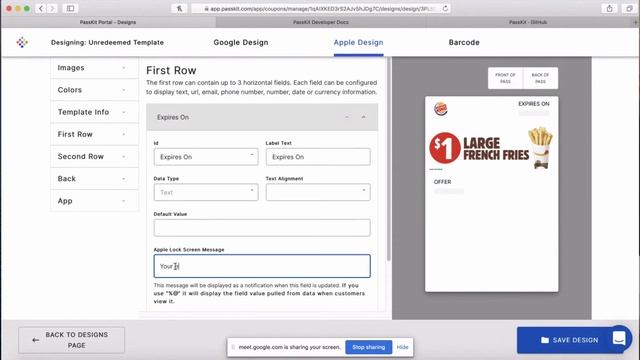The height and width of the screenshot is (360, 640).
Task: Click the Save Design button
Action: click(569, 340)
